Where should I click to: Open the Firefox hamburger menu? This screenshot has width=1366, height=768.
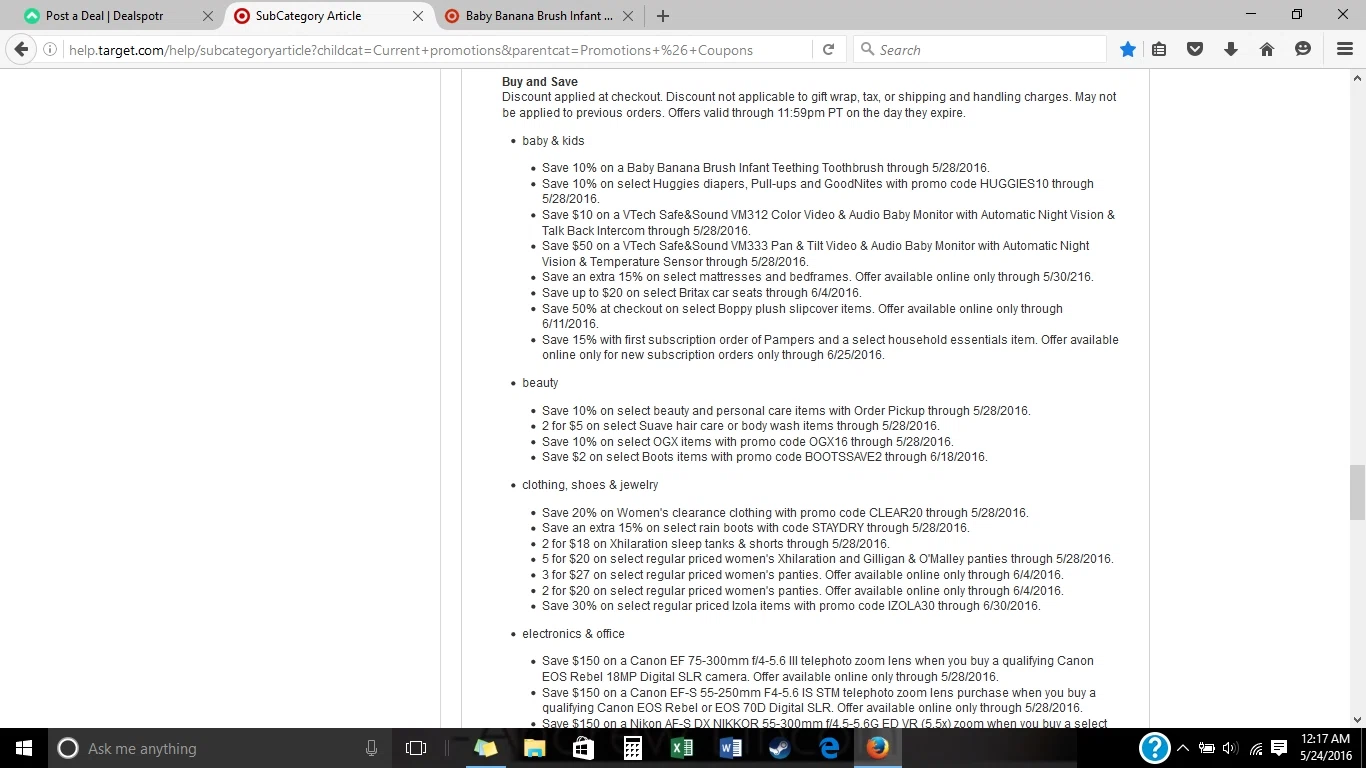[1345, 50]
